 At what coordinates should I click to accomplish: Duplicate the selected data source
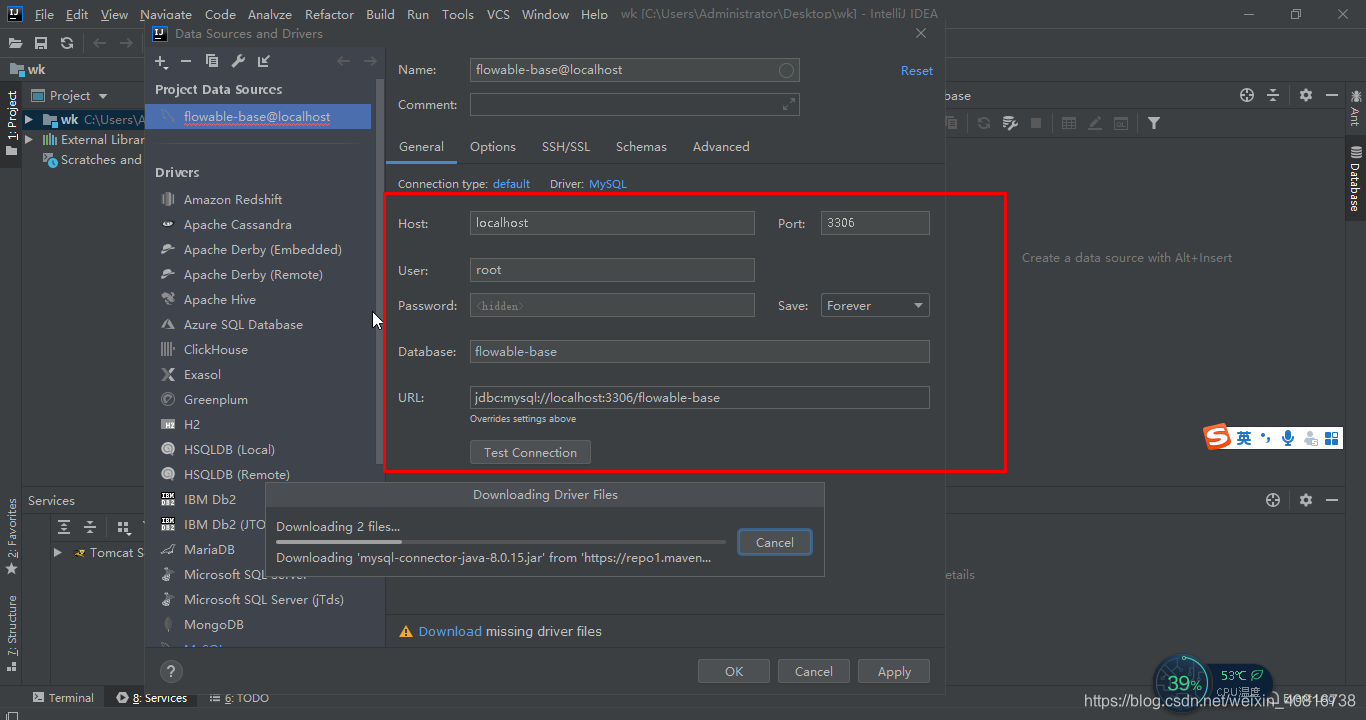click(x=212, y=62)
